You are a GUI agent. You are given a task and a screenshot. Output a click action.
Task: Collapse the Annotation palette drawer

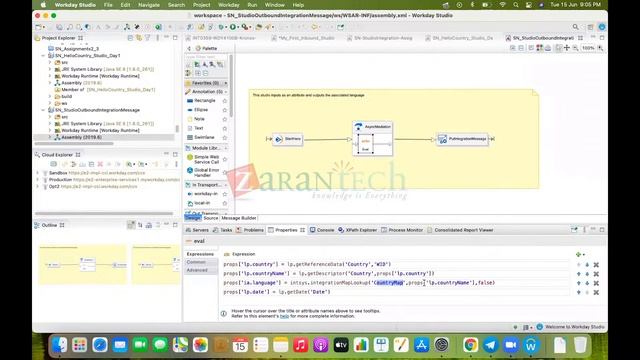(207, 92)
